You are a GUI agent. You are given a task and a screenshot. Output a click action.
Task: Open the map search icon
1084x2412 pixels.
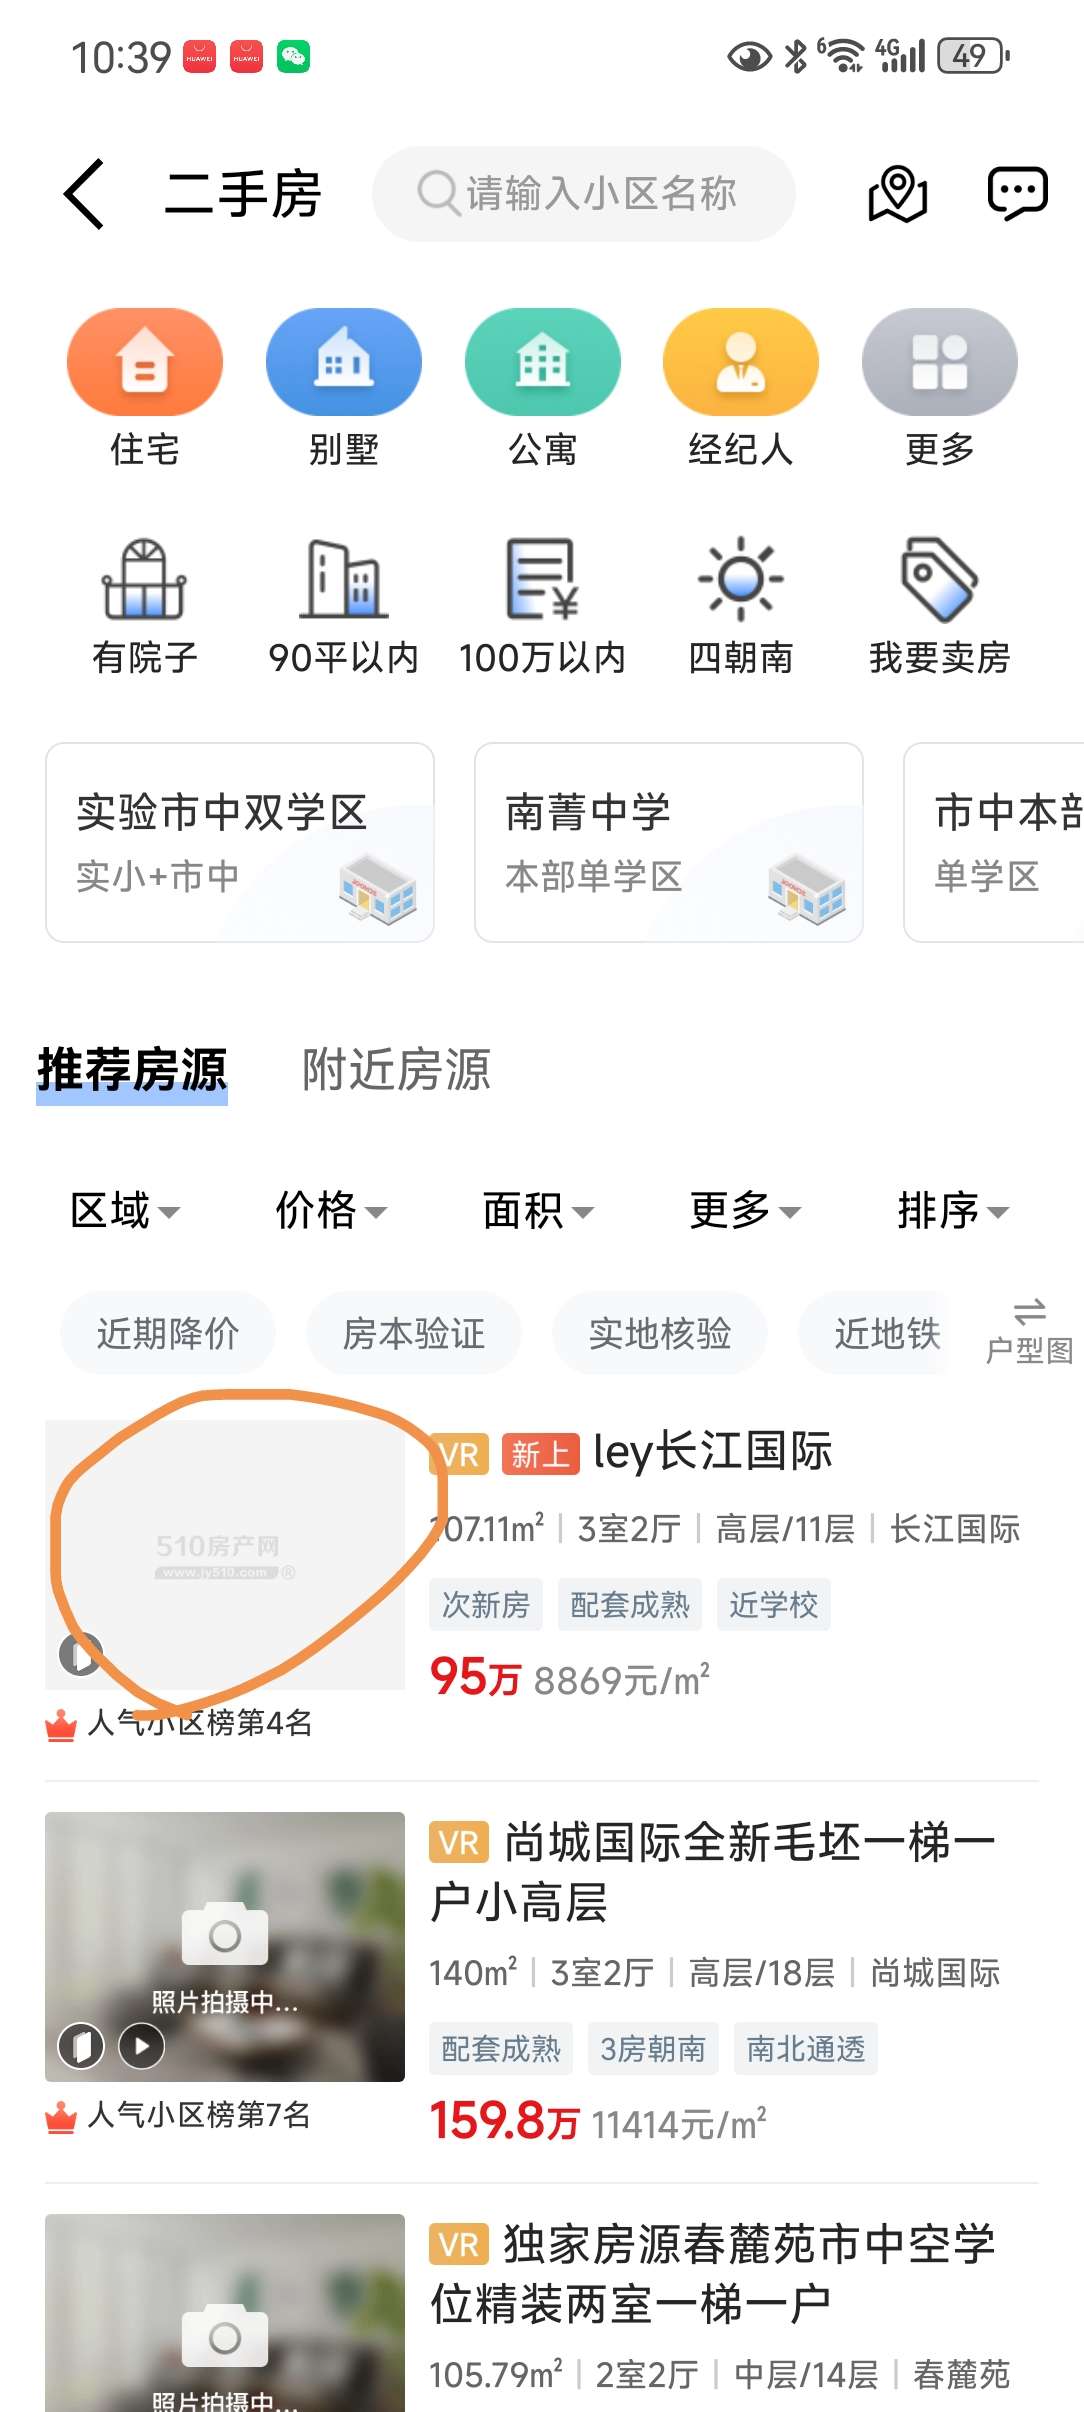[x=897, y=193]
